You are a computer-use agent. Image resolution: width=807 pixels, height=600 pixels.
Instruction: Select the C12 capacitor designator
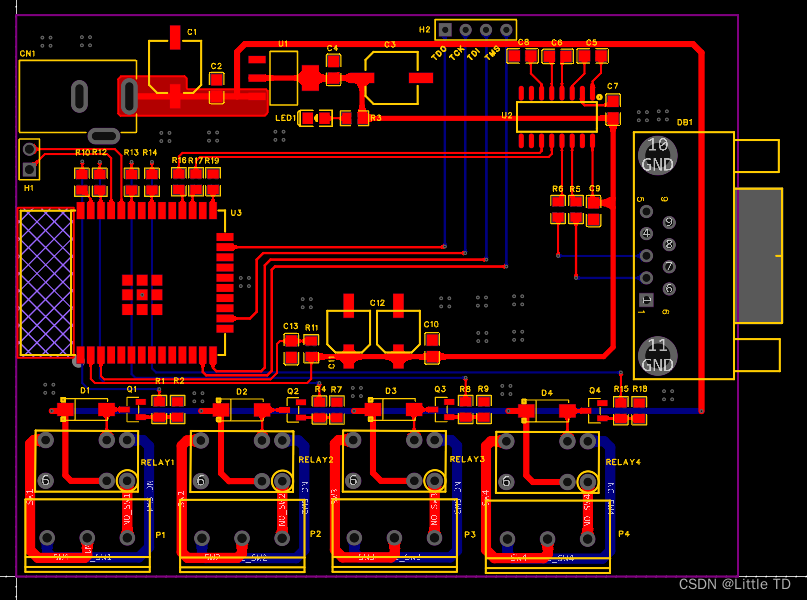point(377,303)
